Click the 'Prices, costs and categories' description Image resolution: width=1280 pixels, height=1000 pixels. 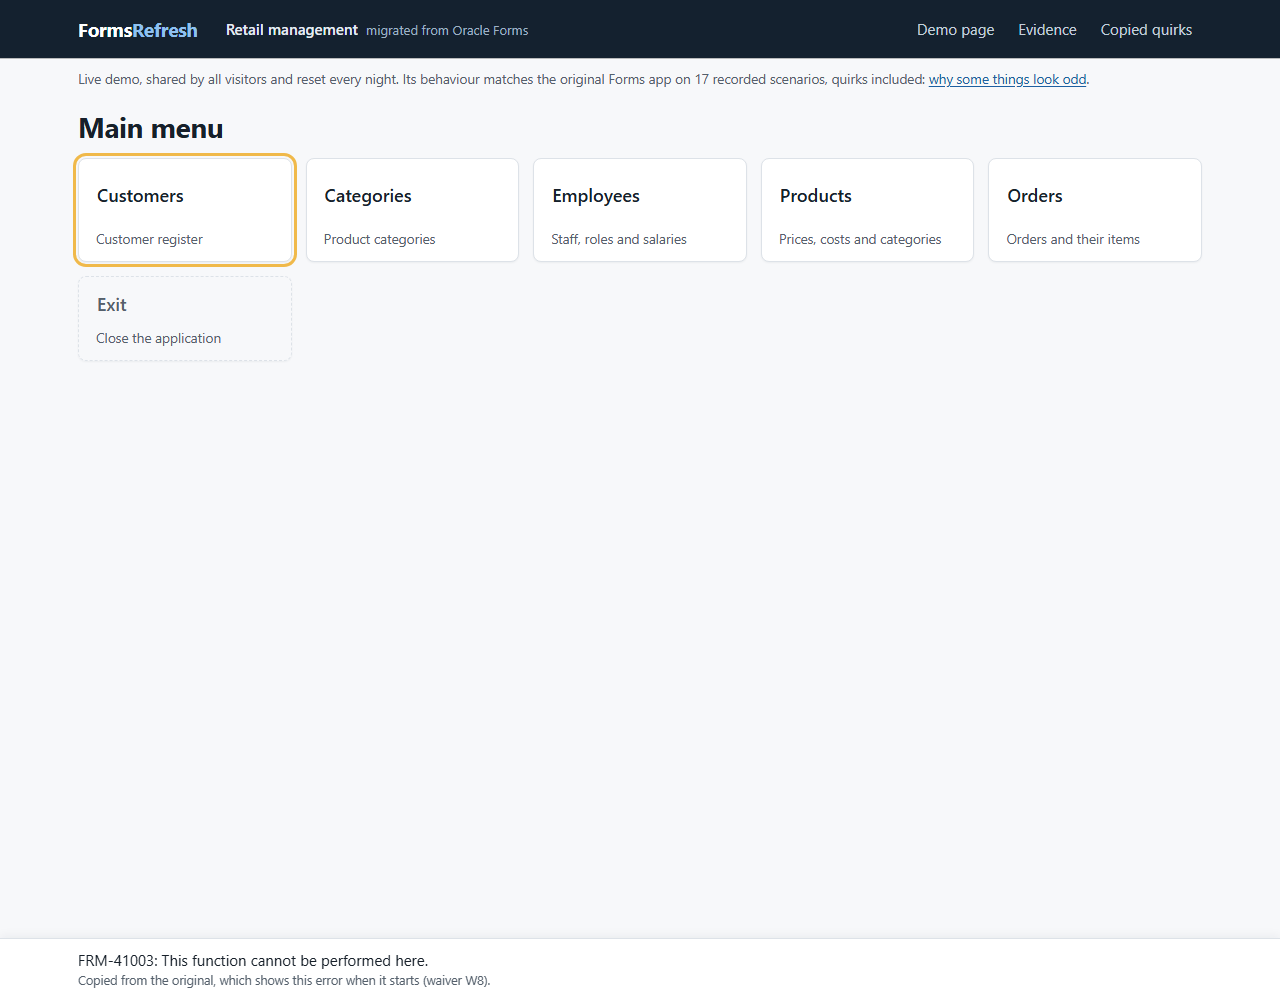tap(860, 239)
